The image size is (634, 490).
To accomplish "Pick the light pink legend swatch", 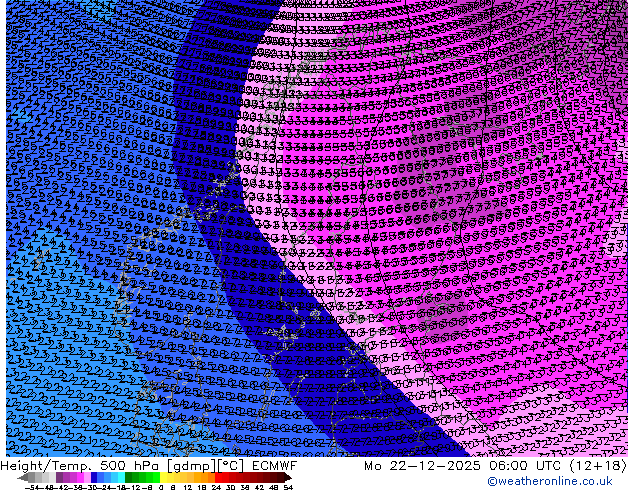I will pos(87,477).
